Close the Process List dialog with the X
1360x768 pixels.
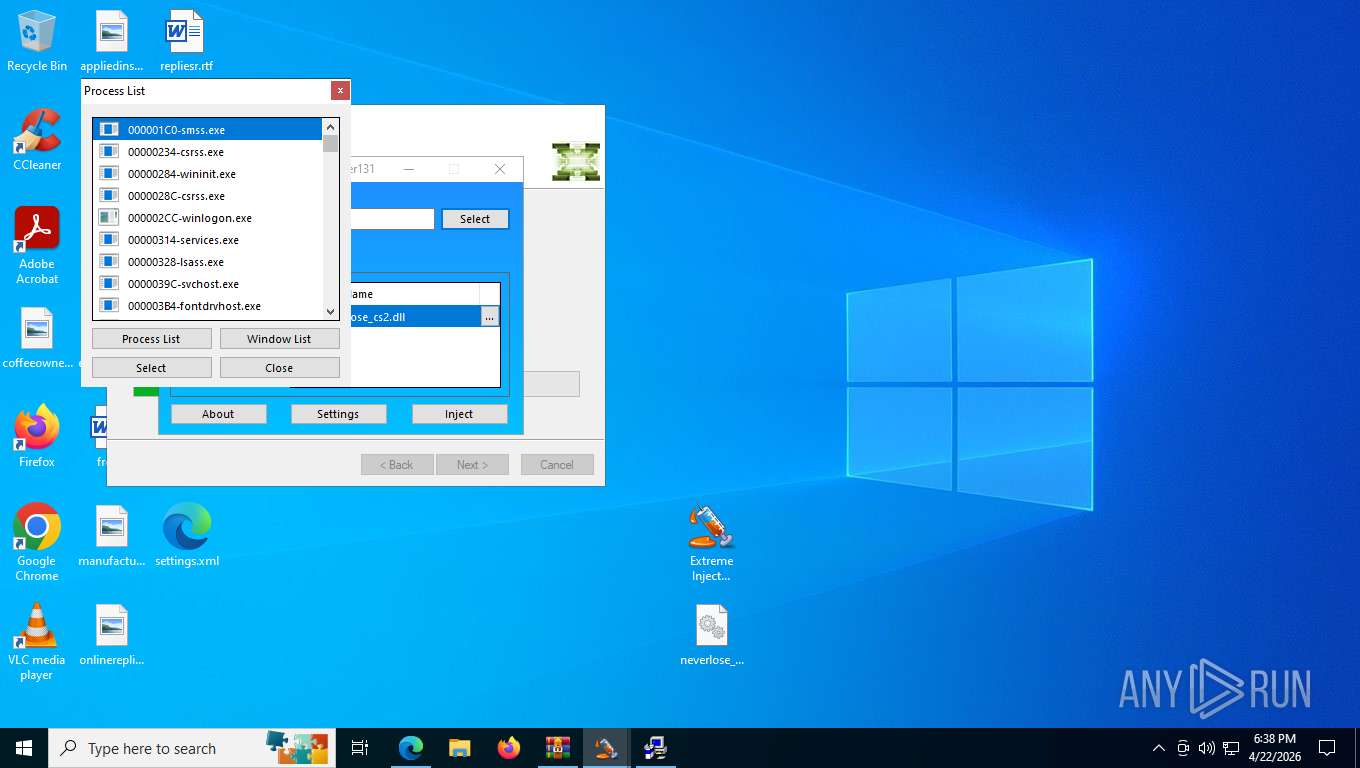(x=340, y=90)
